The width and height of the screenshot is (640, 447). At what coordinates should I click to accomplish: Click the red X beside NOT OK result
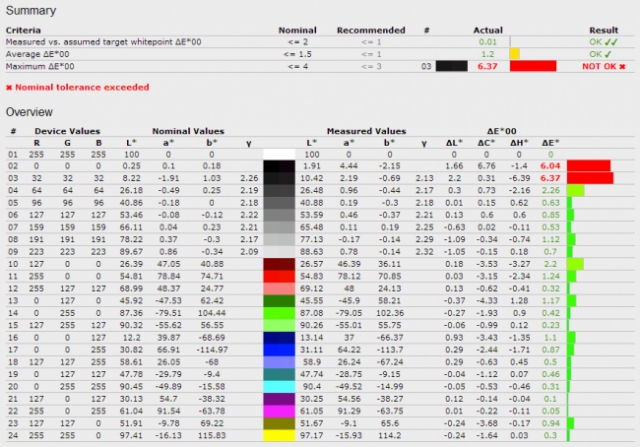[x=622, y=66]
